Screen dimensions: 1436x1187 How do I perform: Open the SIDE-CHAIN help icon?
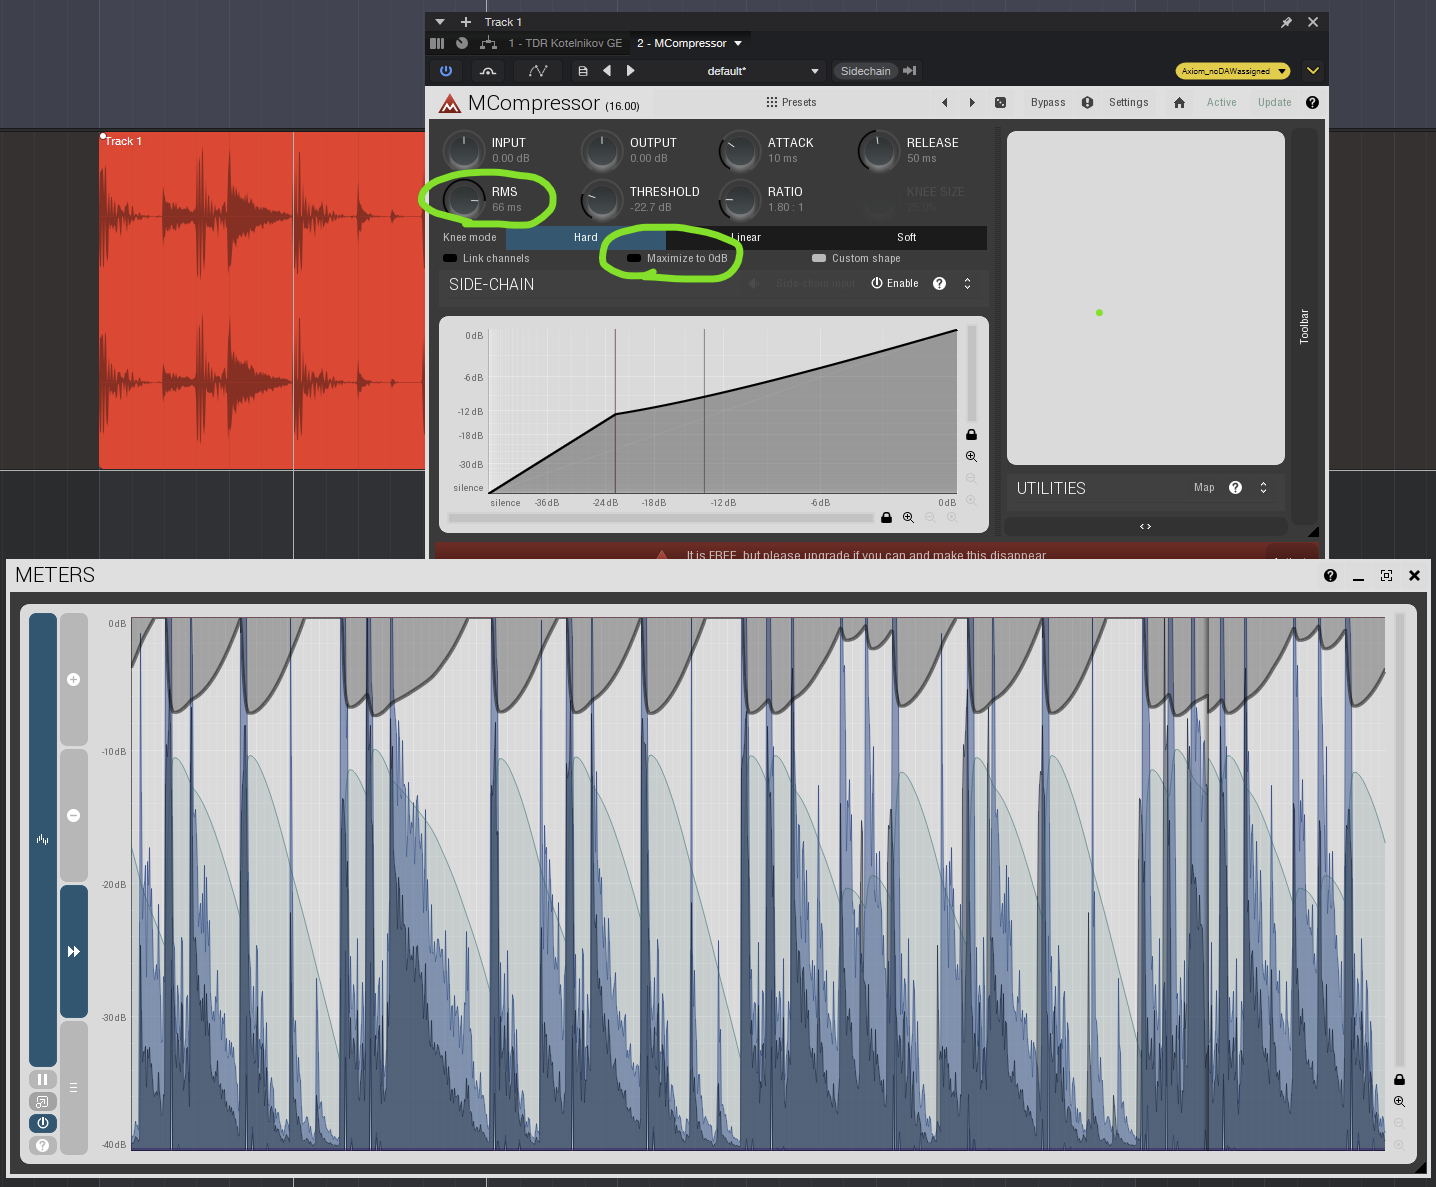pos(939,283)
